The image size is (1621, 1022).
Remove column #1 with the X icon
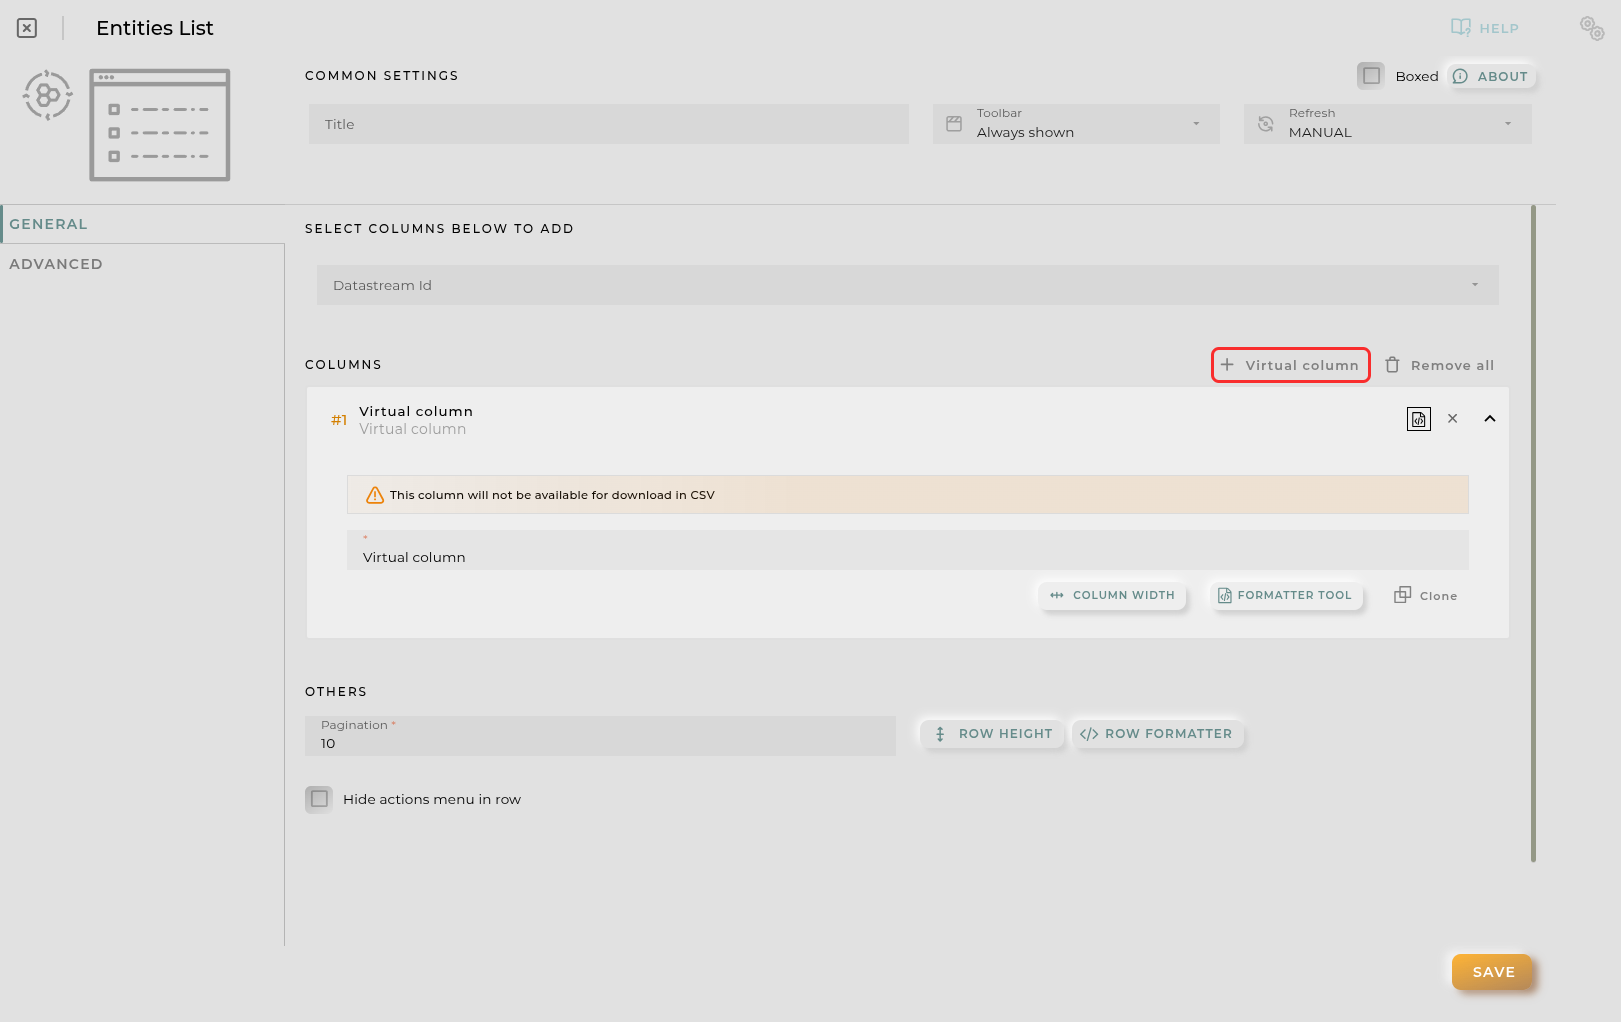click(1453, 419)
